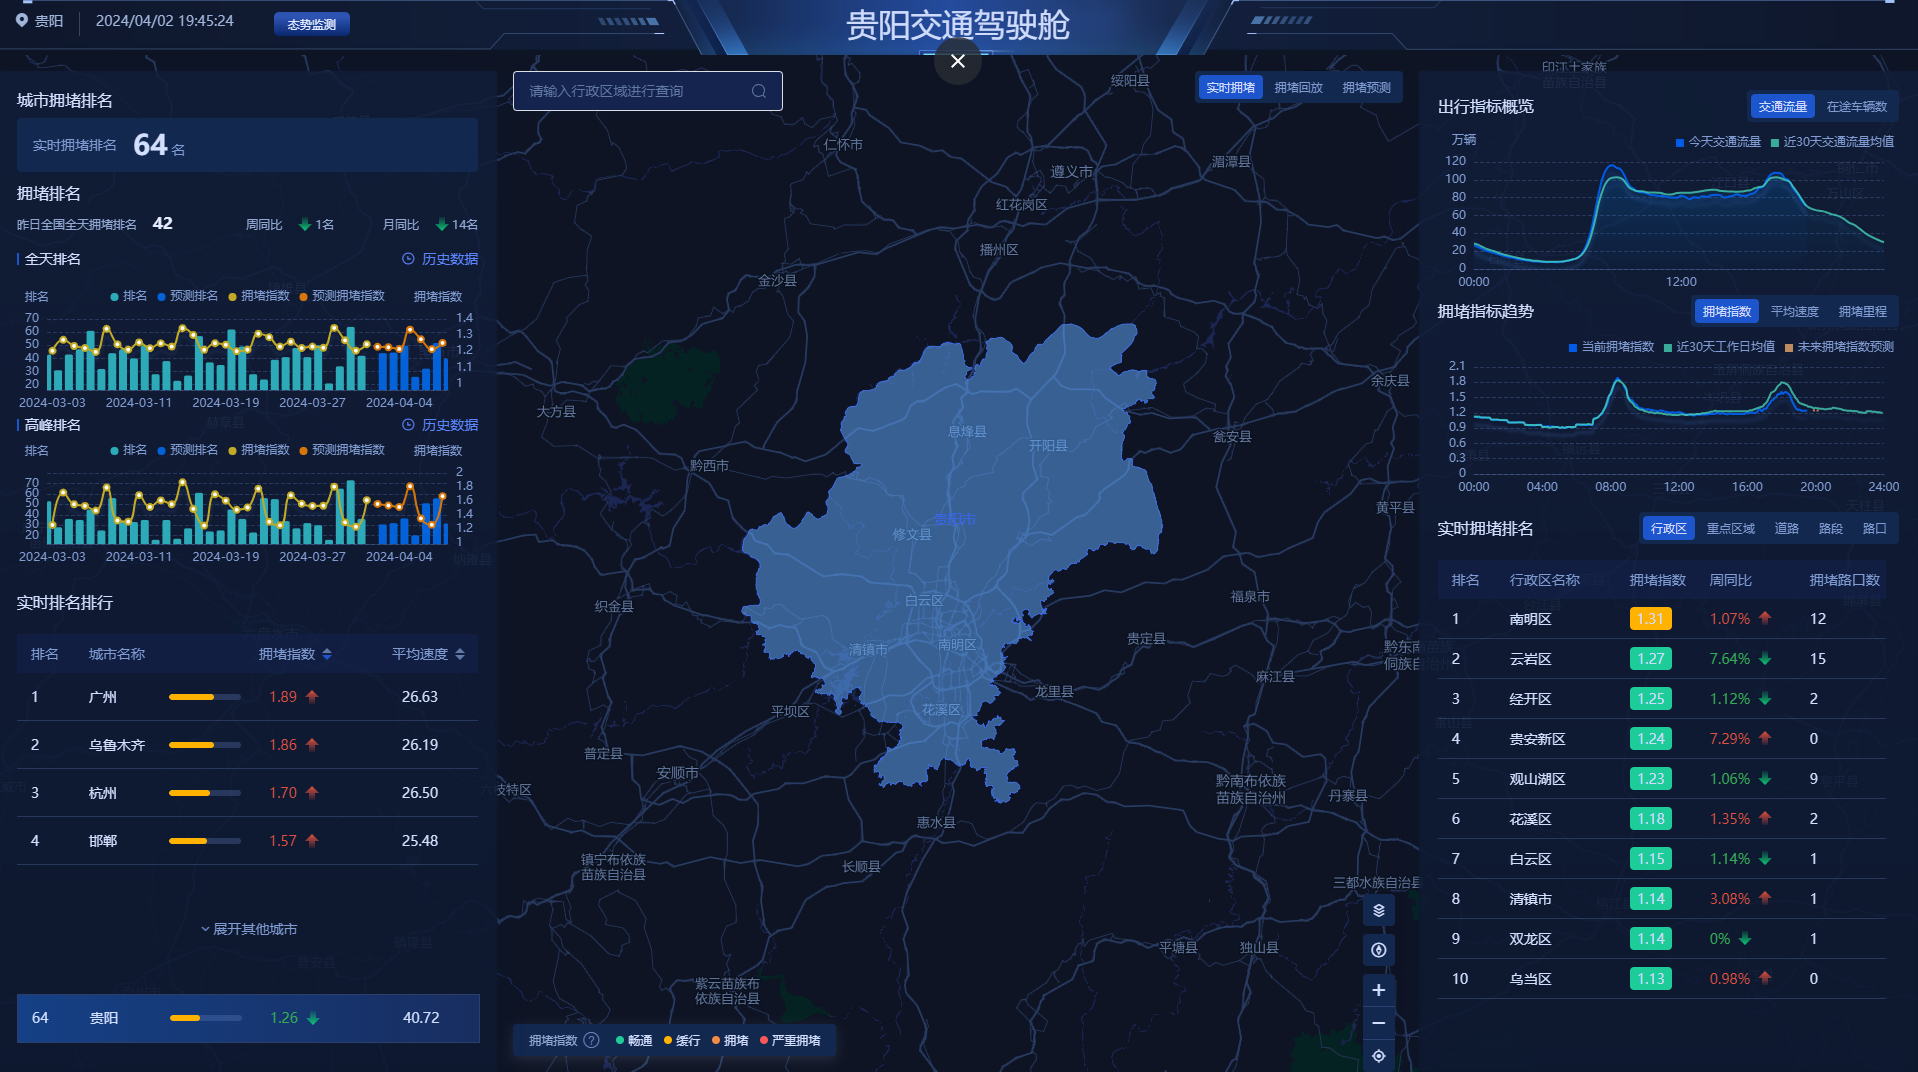Sort the table by 拥堵指数 column
The image size is (1918, 1072).
pos(326,654)
